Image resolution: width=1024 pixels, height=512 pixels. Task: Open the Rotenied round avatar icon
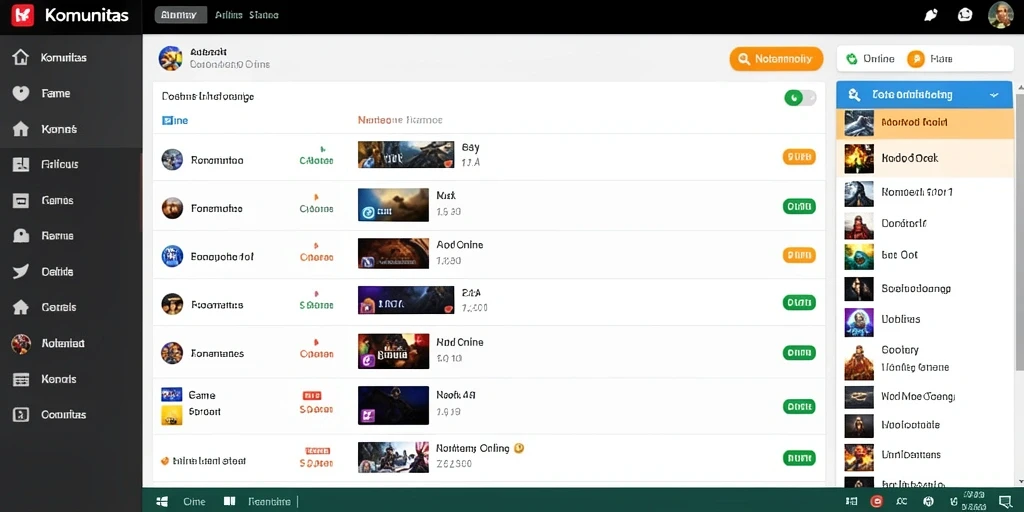(x=21, y=343)
